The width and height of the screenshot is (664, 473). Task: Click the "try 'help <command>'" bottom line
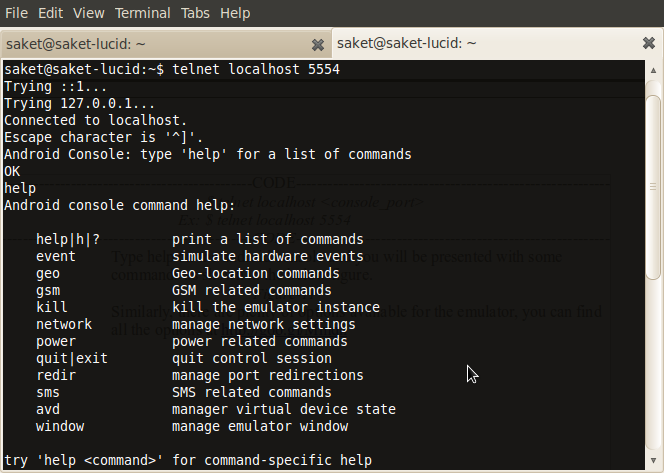(188, 460)
